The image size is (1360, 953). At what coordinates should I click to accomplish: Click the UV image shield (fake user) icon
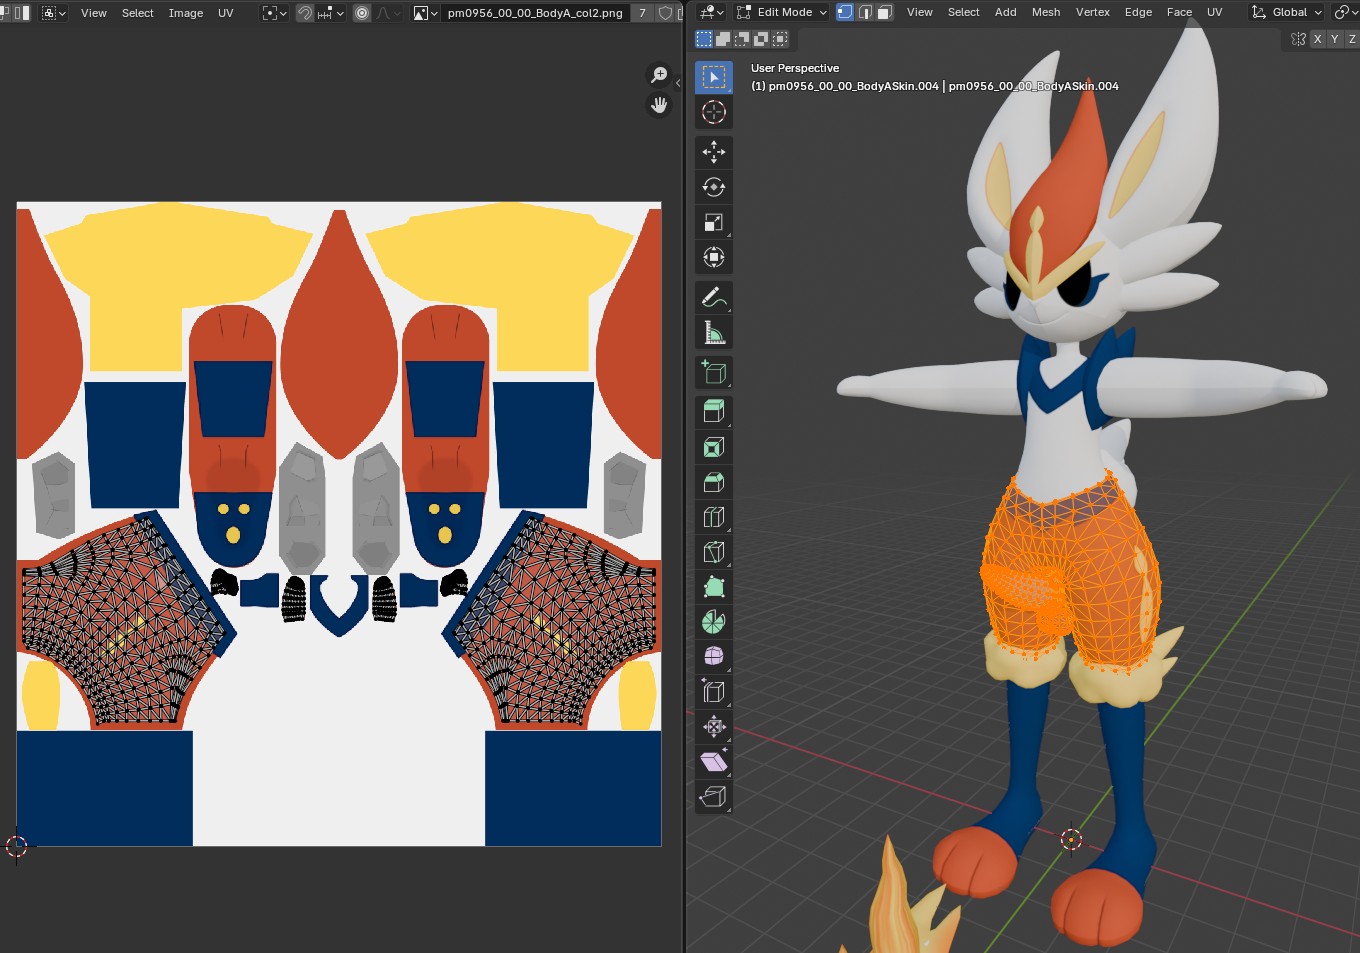pyautogui.click(x=665, y=13)
